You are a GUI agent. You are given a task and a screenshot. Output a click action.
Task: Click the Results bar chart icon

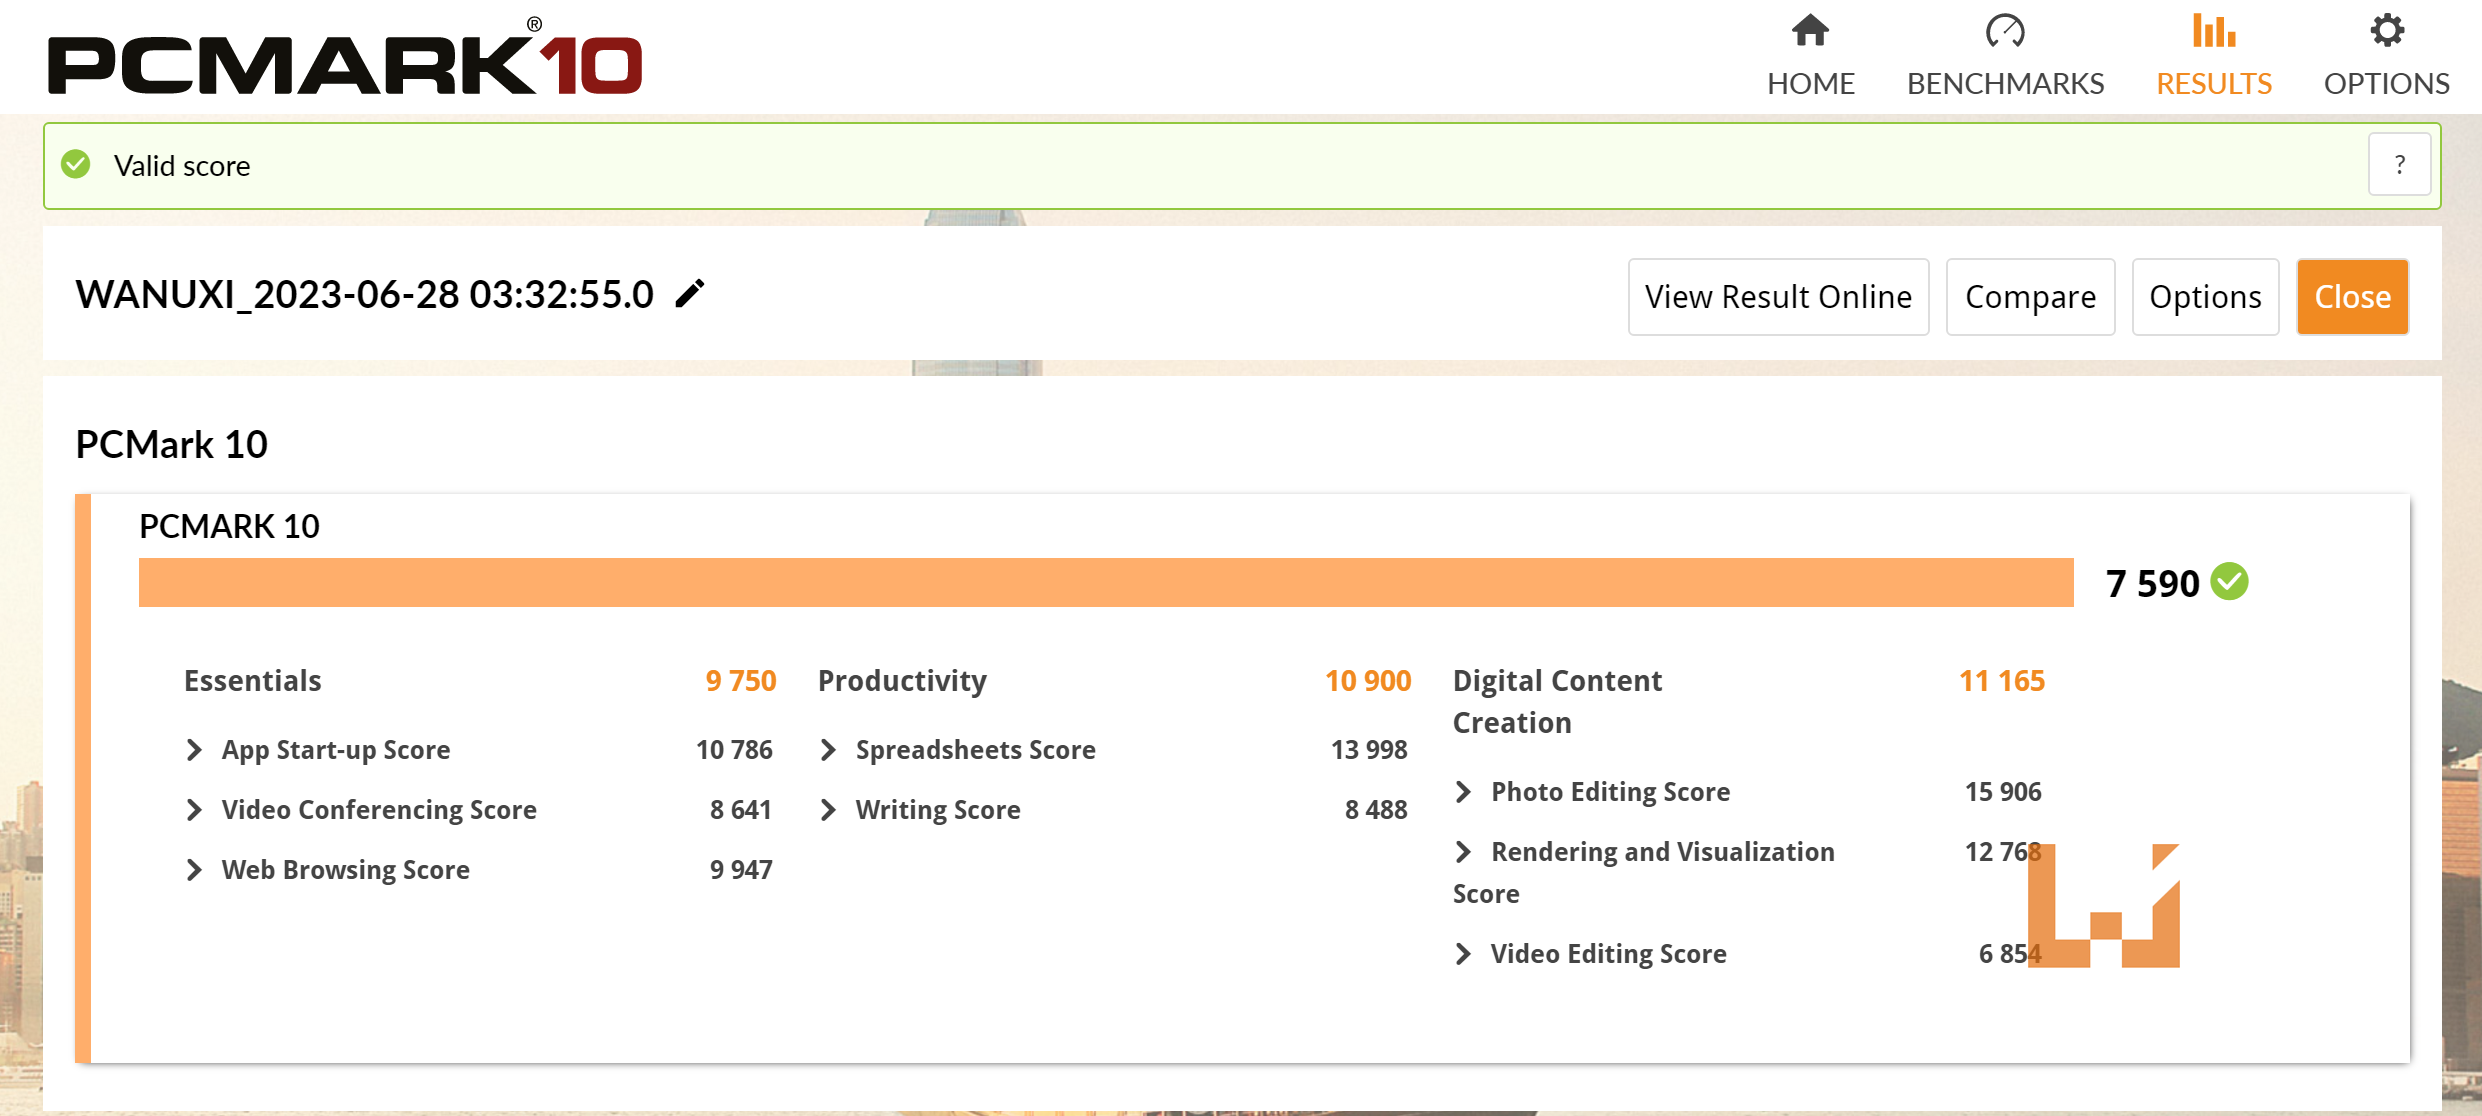2213,31
